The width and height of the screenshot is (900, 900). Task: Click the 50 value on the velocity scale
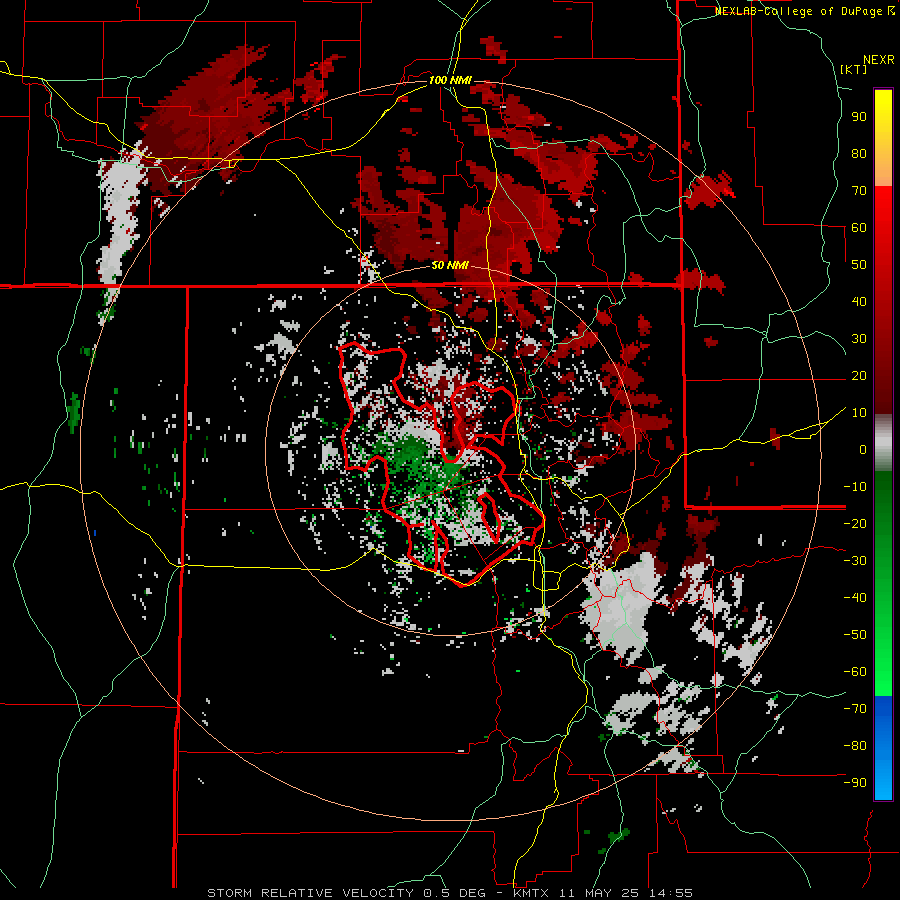click(x=859, y=265)
